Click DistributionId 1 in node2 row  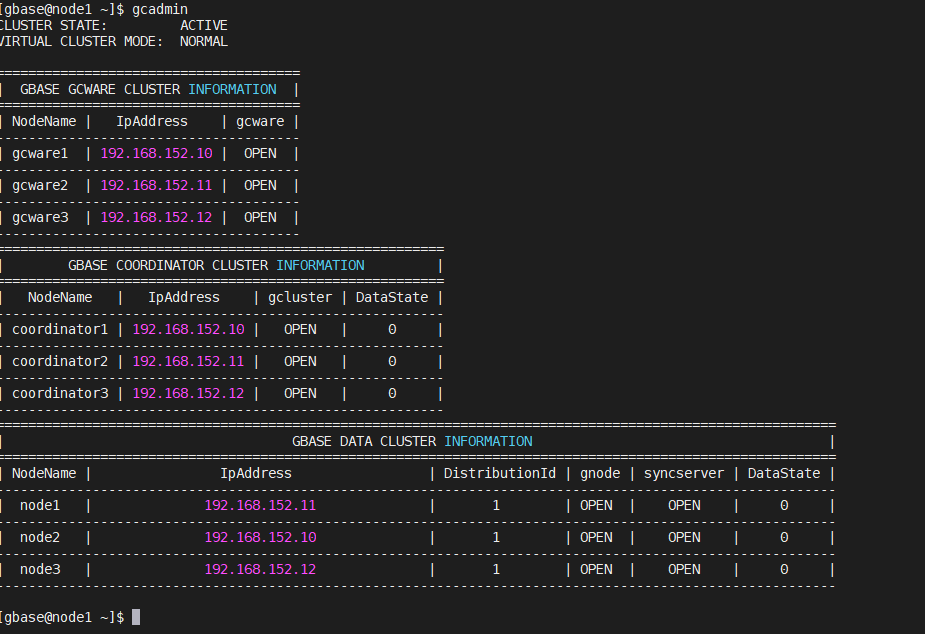pos(496,537)
